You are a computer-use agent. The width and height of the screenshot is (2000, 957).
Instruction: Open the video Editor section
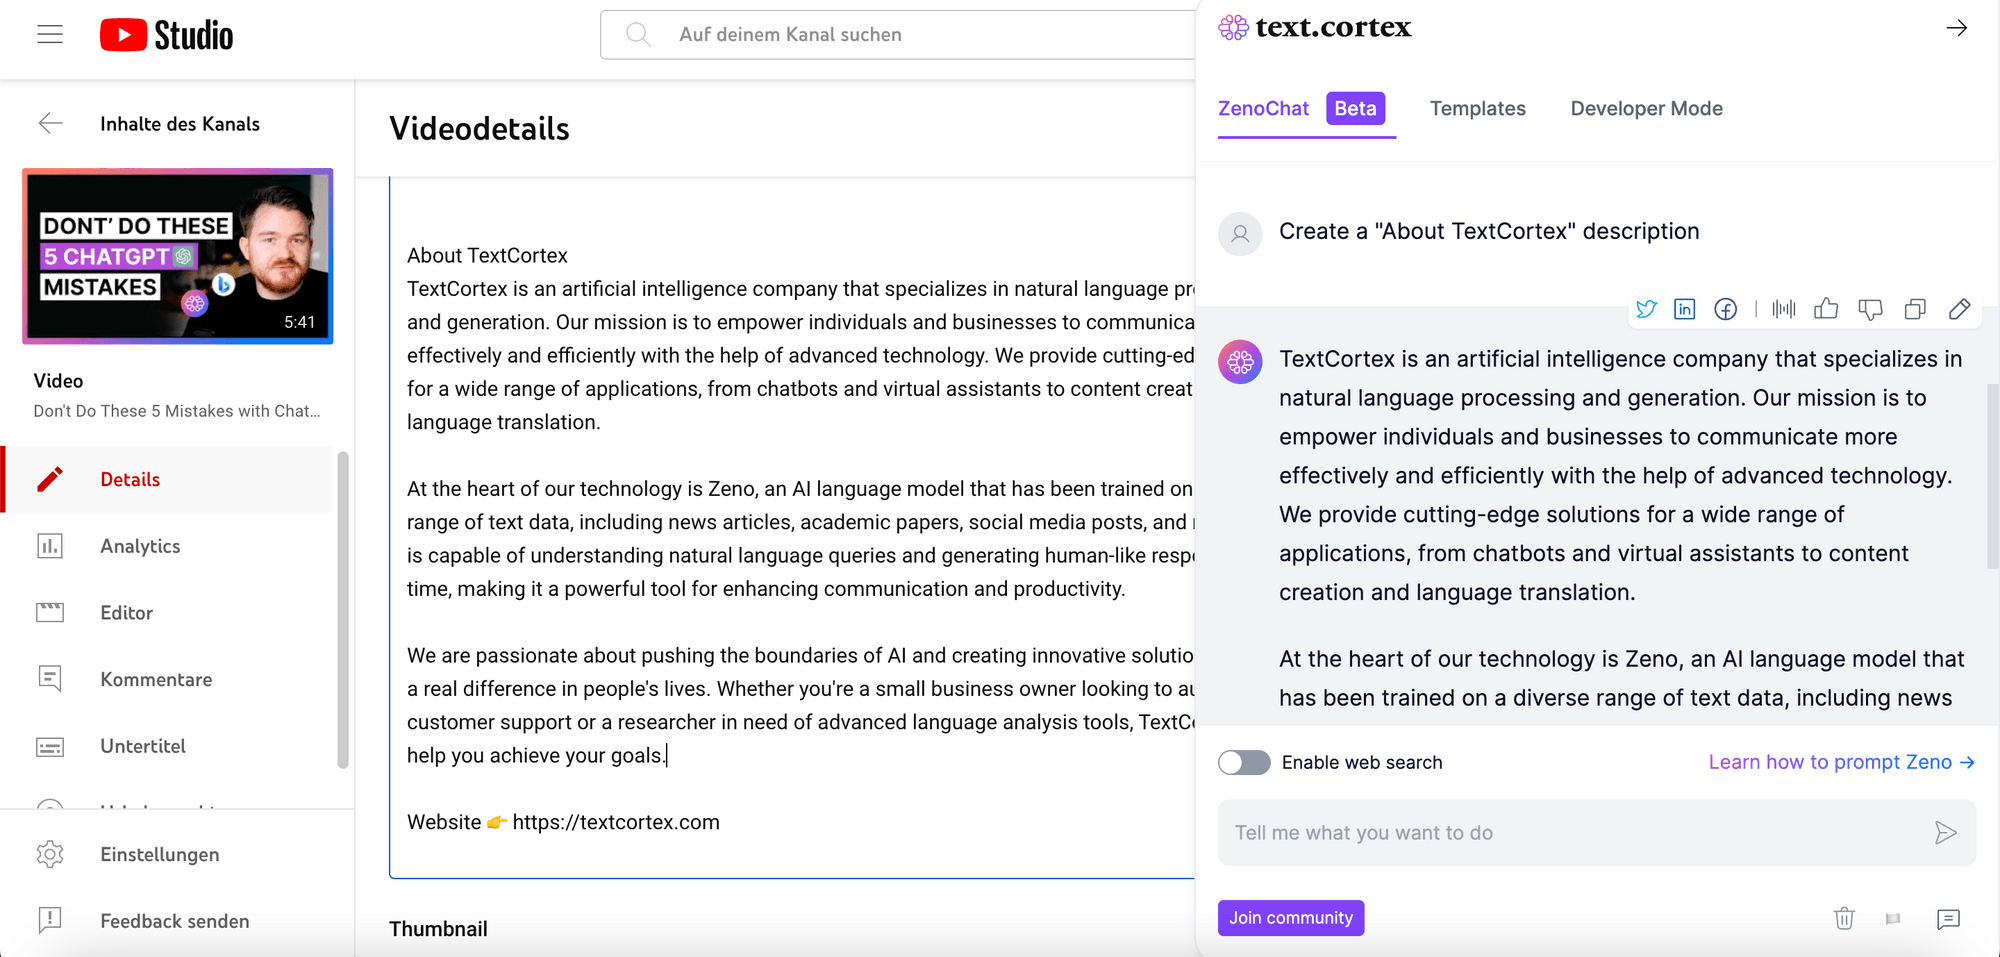tap(126, 612)
